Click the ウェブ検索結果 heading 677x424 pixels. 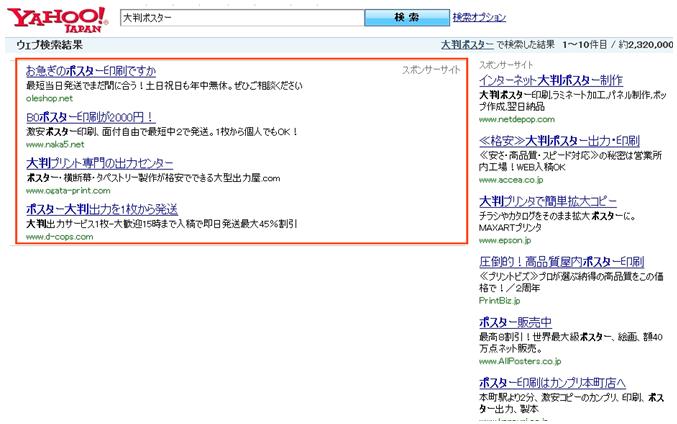point(49,45)
